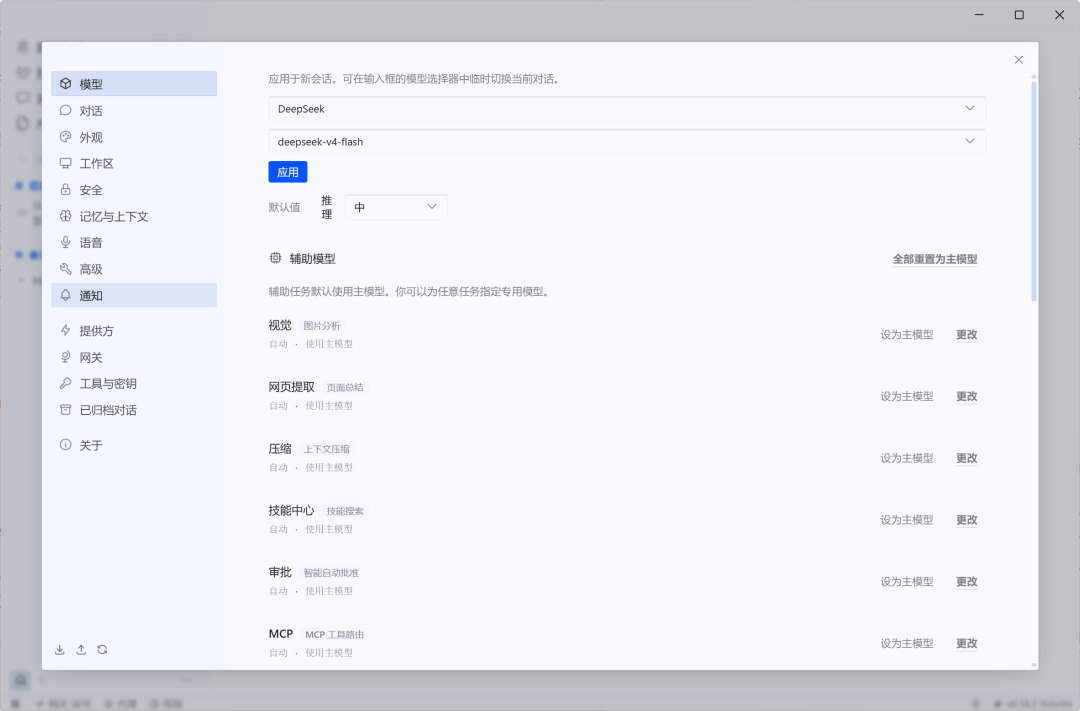The height and width of the screenshot is (711, 1080).
Task: Open the 工作区 settings section
Action: (134, 163)
